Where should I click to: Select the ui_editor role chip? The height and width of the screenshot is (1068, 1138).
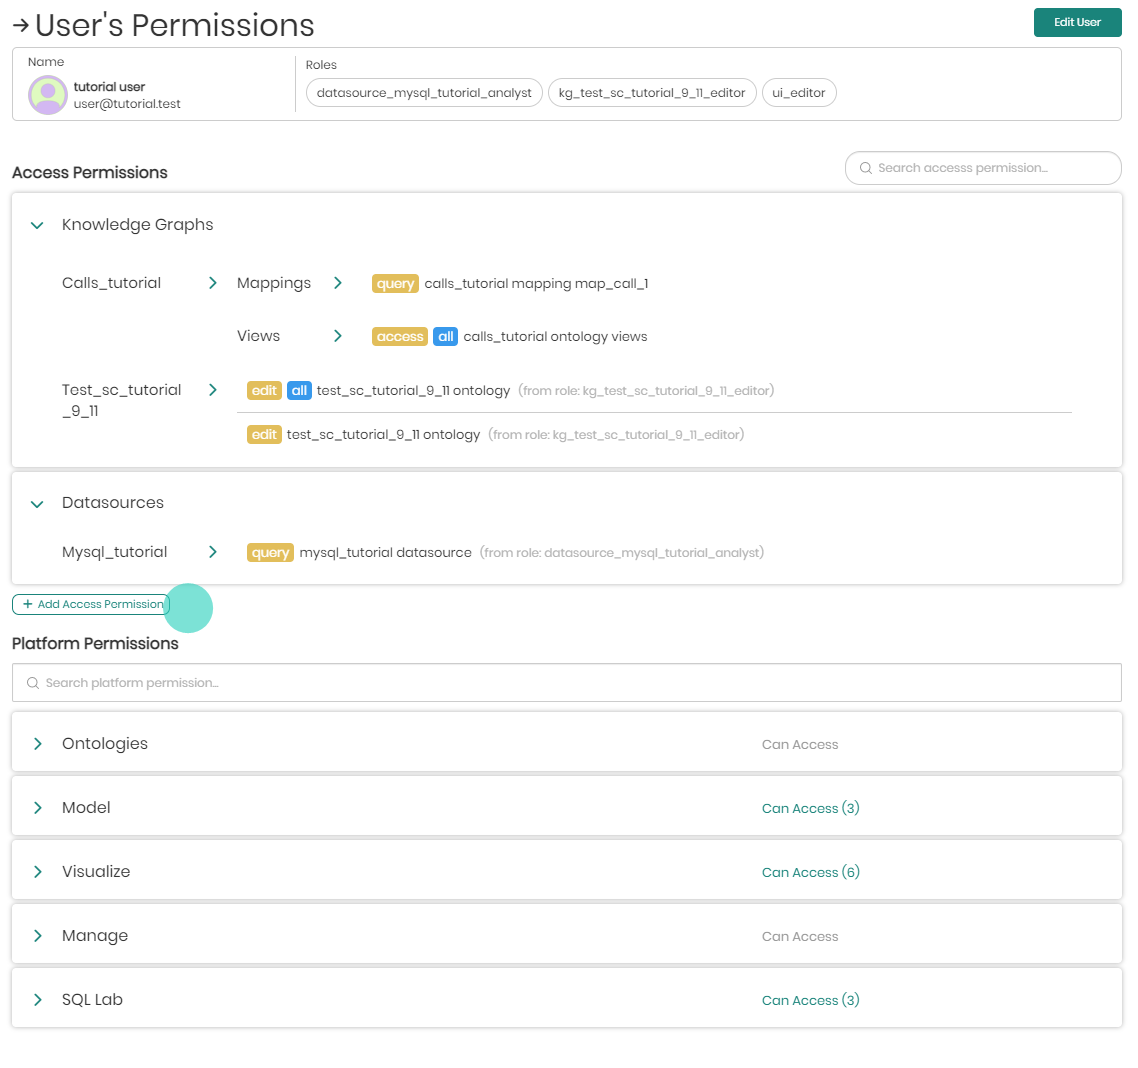click(799, 92)
